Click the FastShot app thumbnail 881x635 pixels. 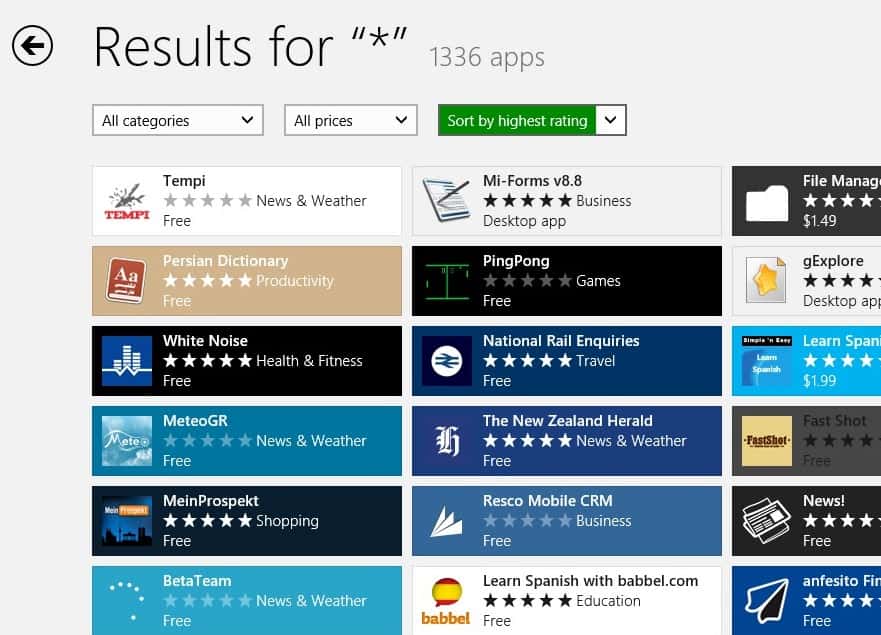click(767, 441)
